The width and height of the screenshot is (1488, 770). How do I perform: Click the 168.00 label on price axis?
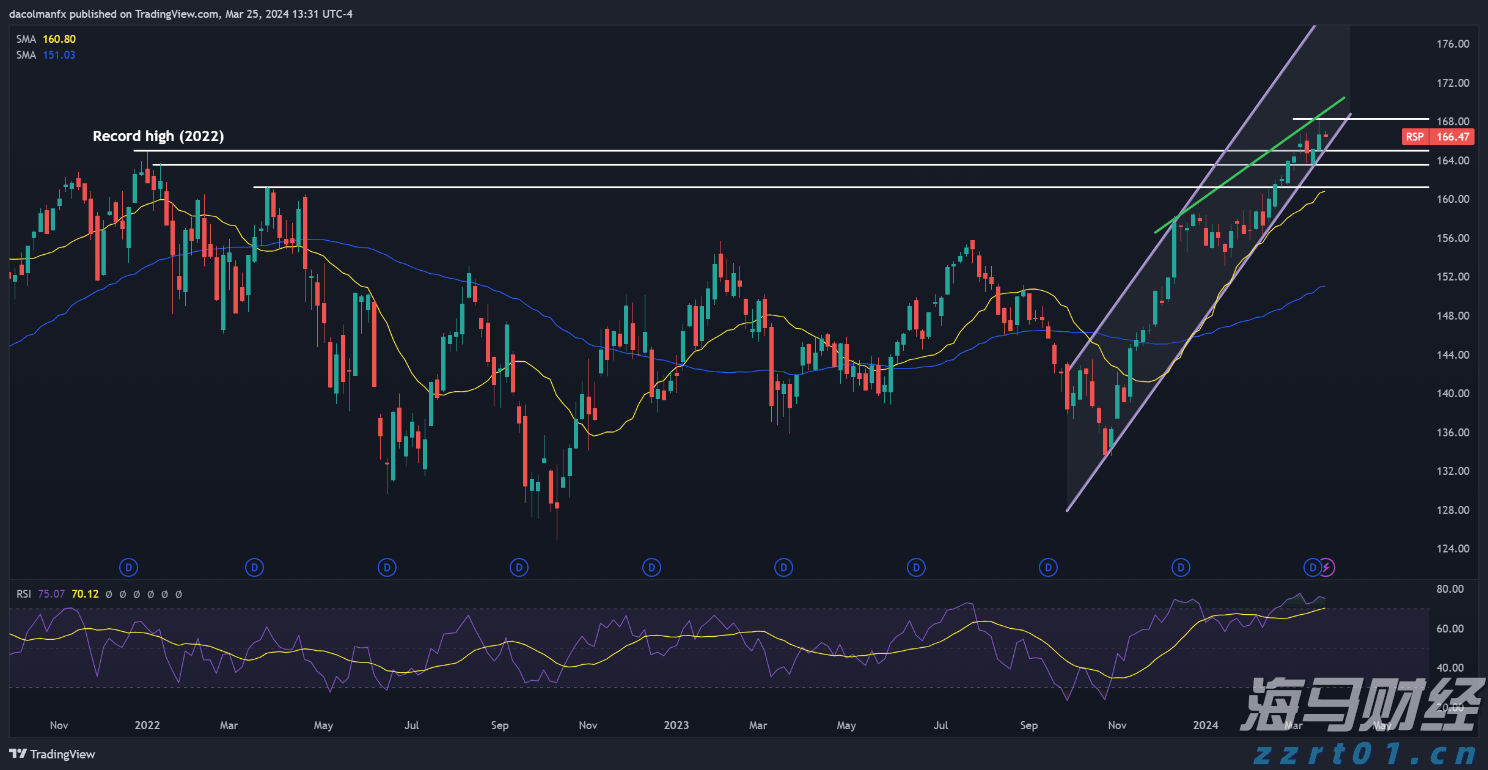[x=1451, y=121]
